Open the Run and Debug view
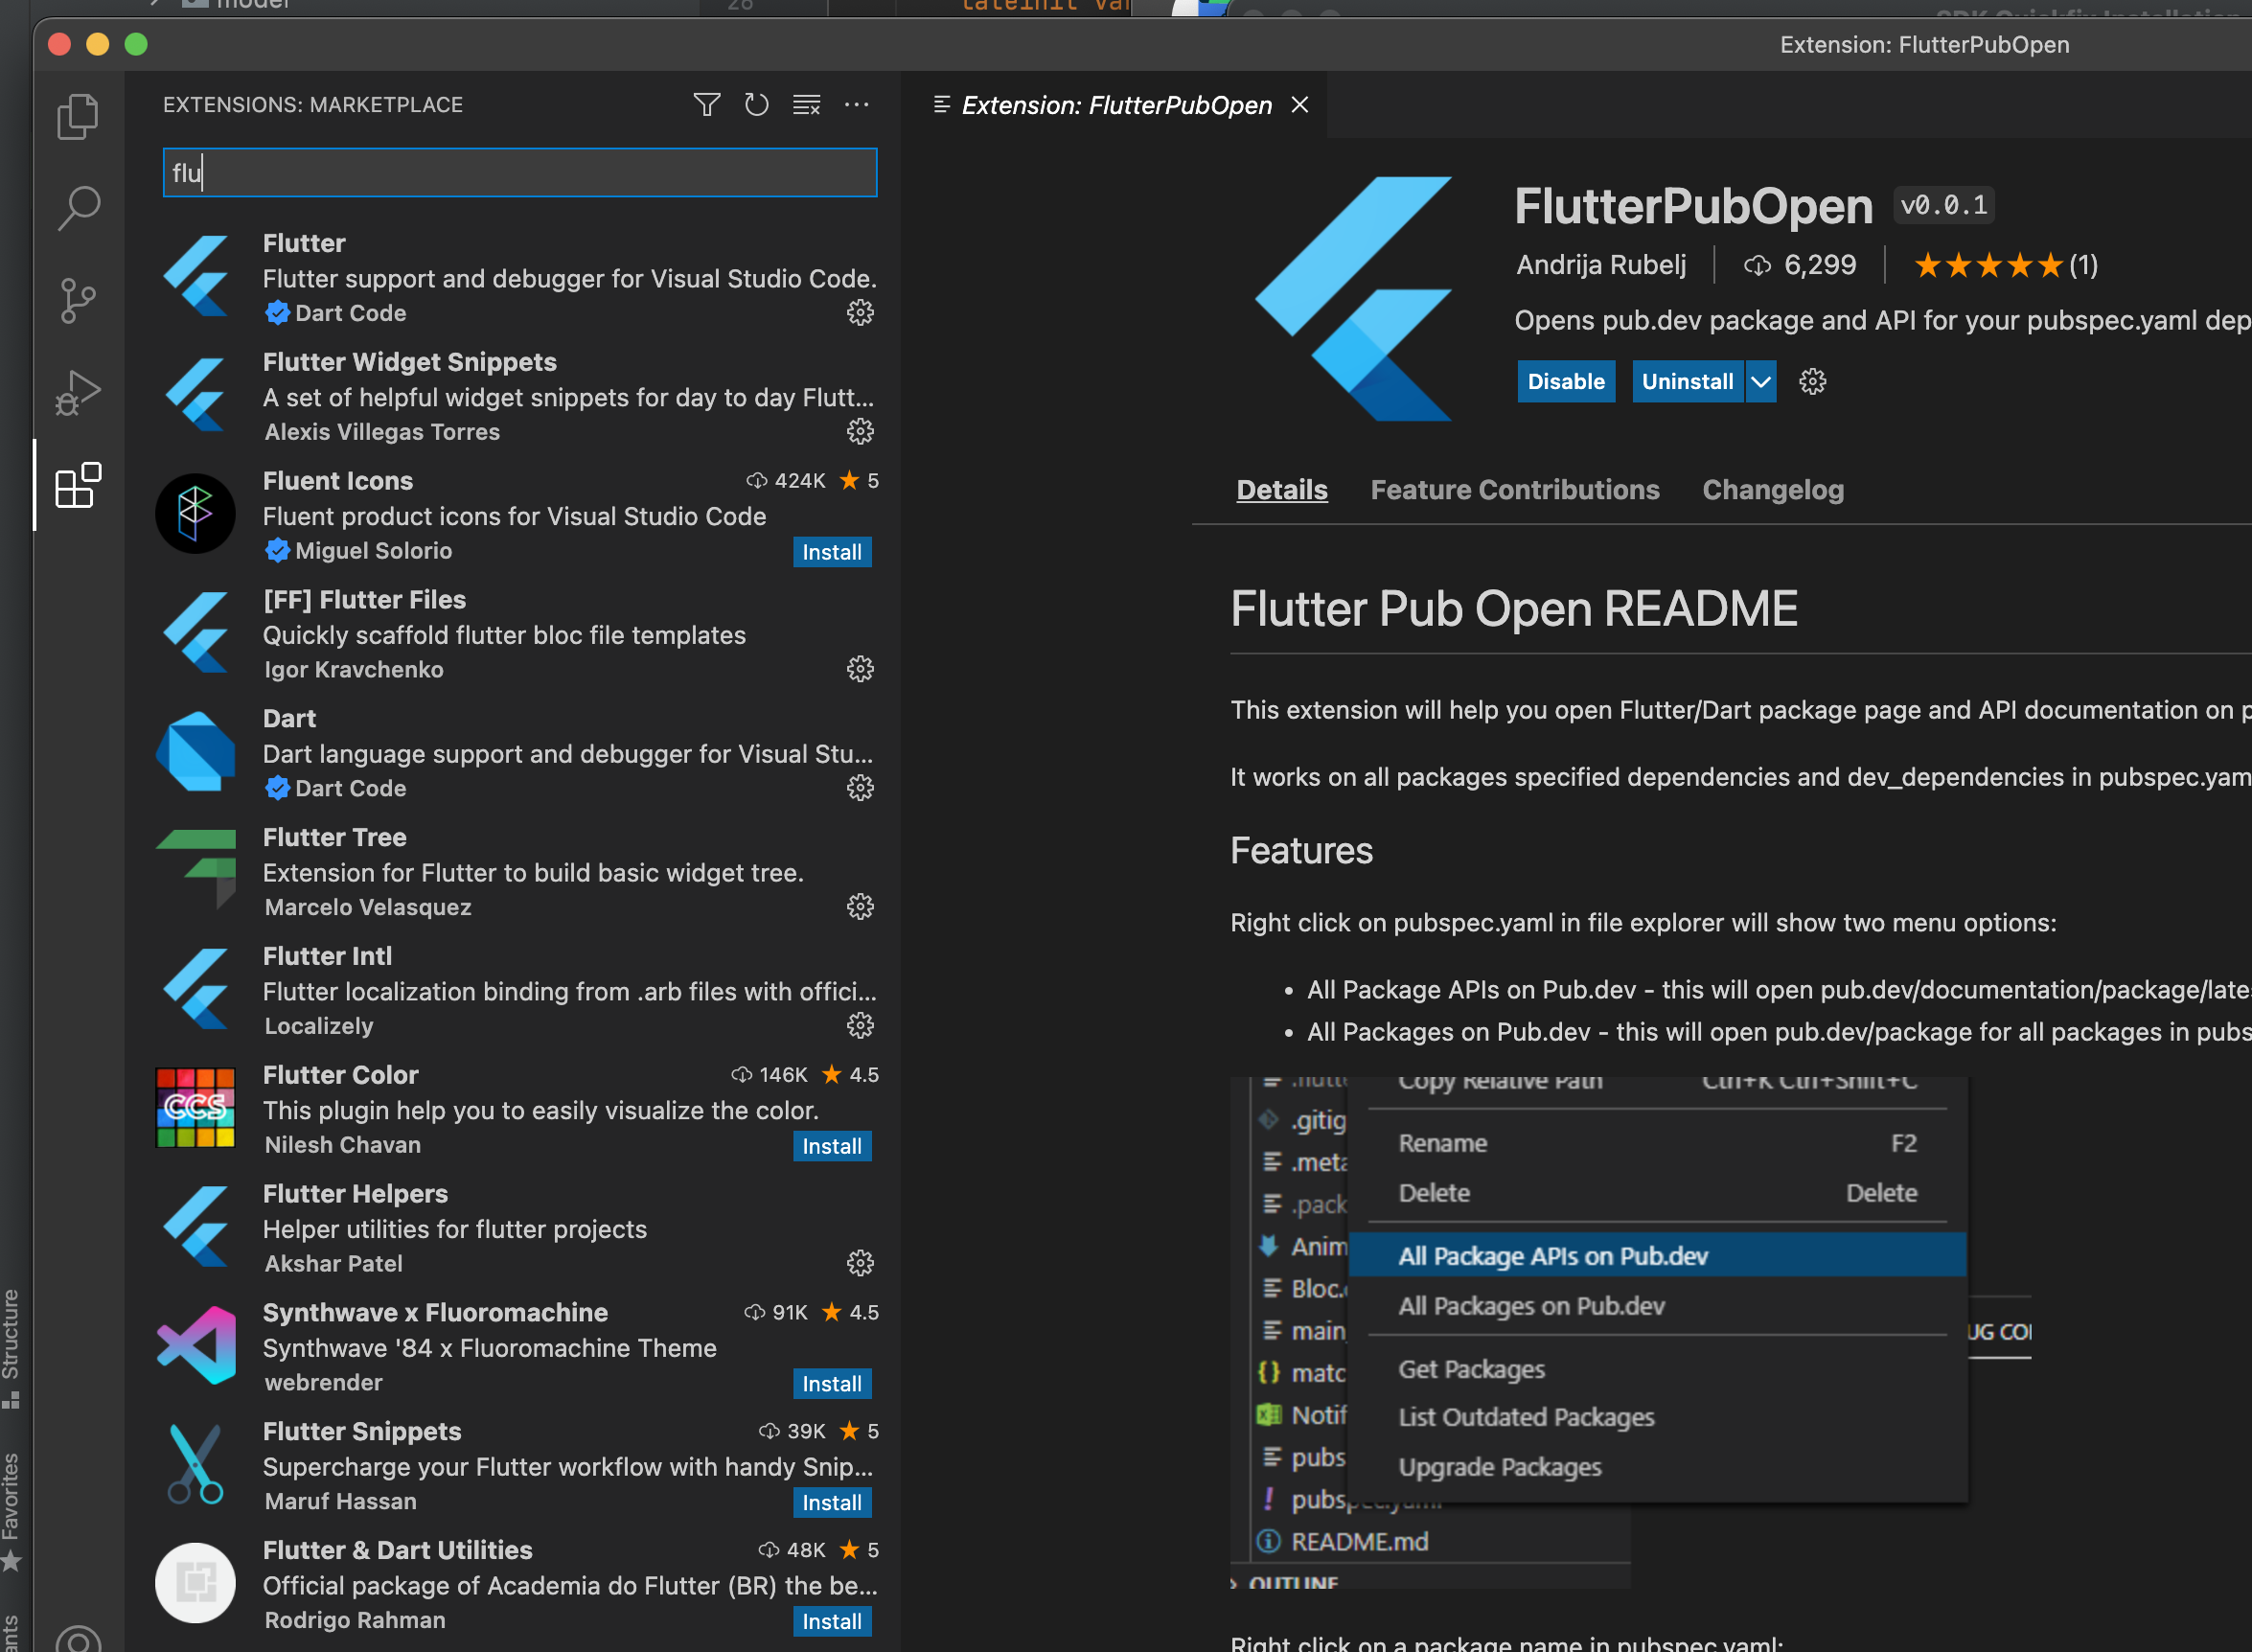The image size is (2252, 1652). tap(78, 393)
